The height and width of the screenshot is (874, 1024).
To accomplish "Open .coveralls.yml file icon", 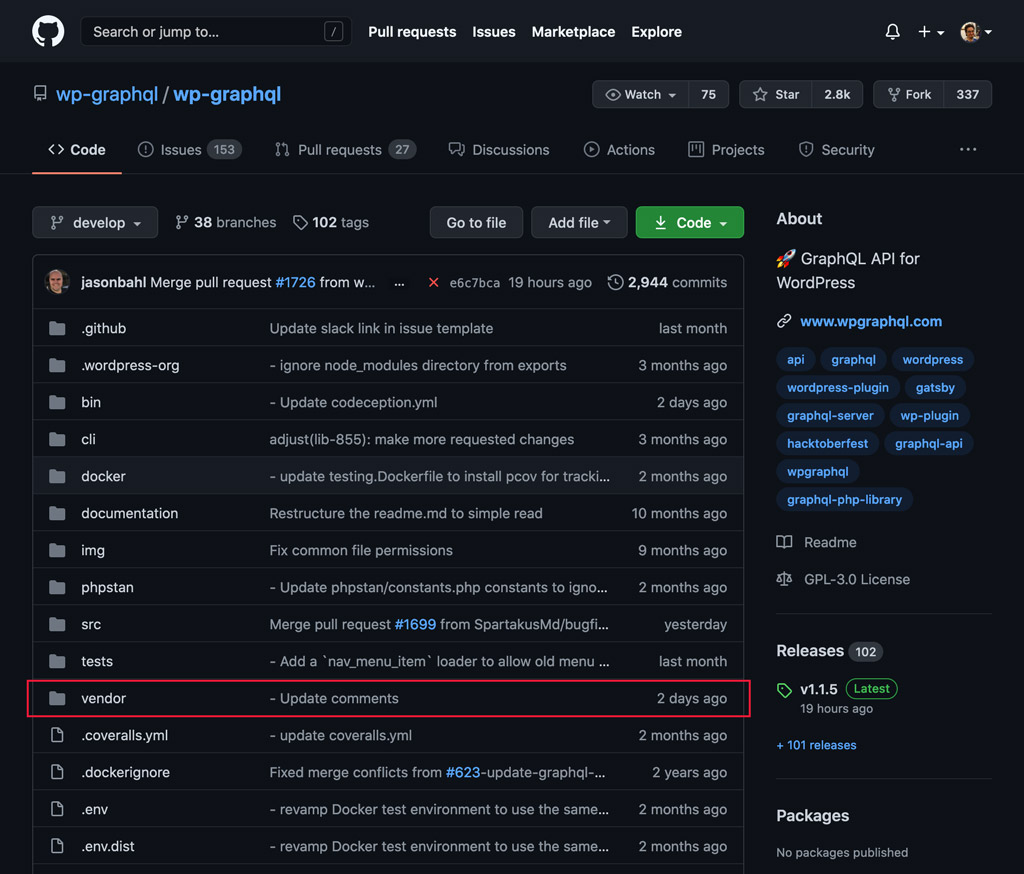I will click(57, 735).
